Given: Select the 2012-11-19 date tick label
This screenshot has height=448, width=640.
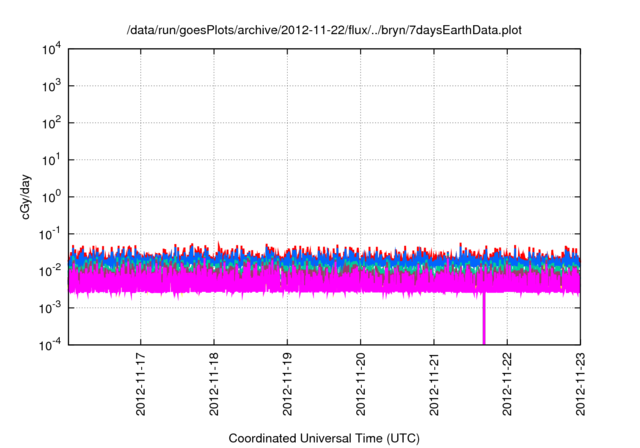Looking at the screenshot, I should click(287, 385).
